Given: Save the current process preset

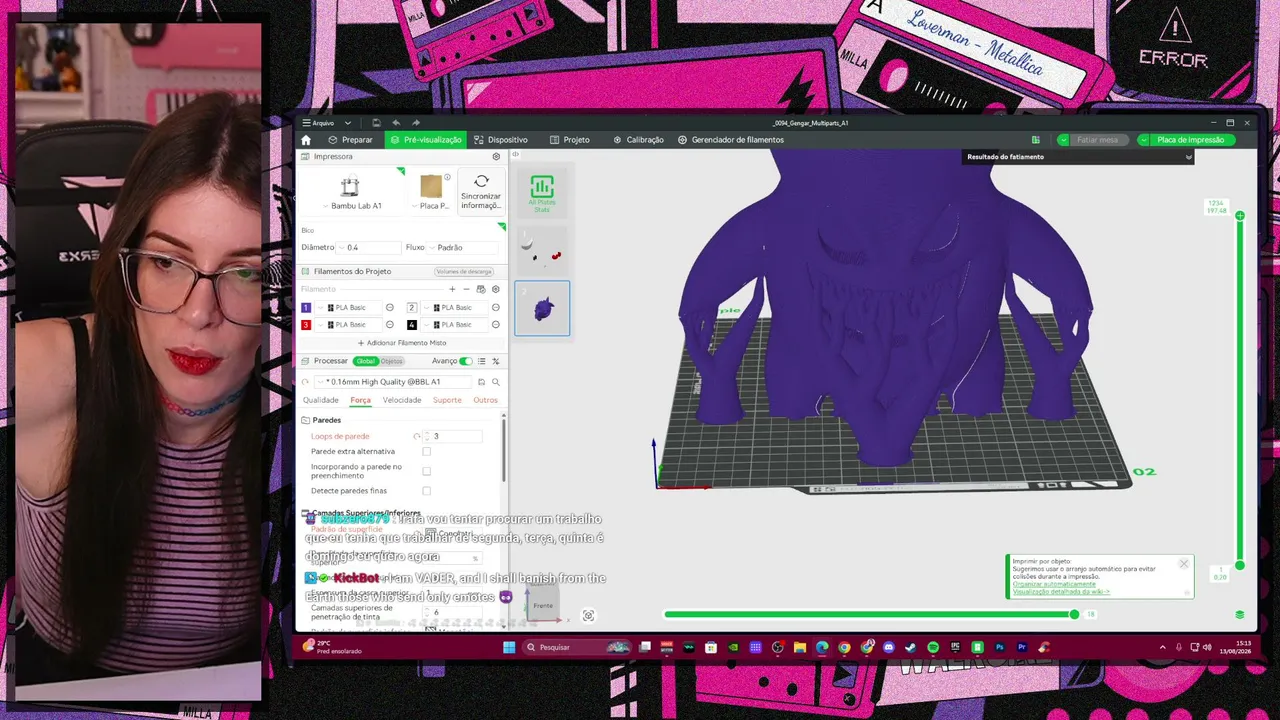Looking at the screenshot, I should [481, 382].
